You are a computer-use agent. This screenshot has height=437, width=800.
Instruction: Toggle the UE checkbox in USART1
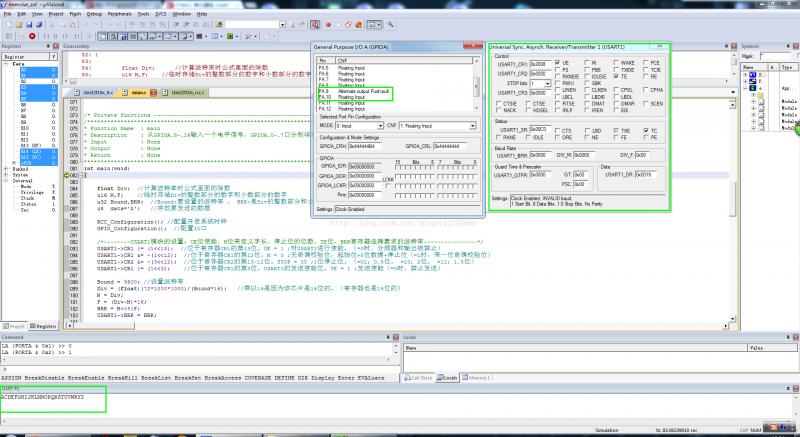click(555, 62)
